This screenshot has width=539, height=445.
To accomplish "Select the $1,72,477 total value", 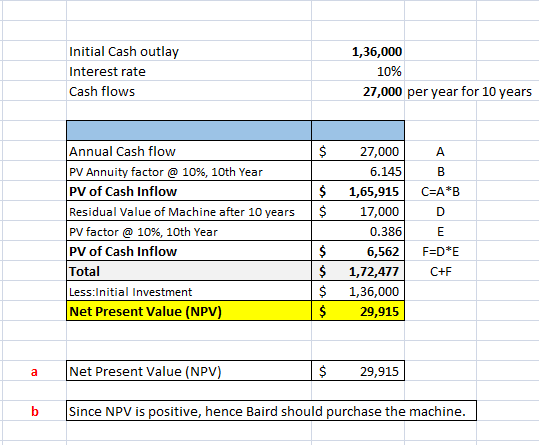I will (358, 271).
